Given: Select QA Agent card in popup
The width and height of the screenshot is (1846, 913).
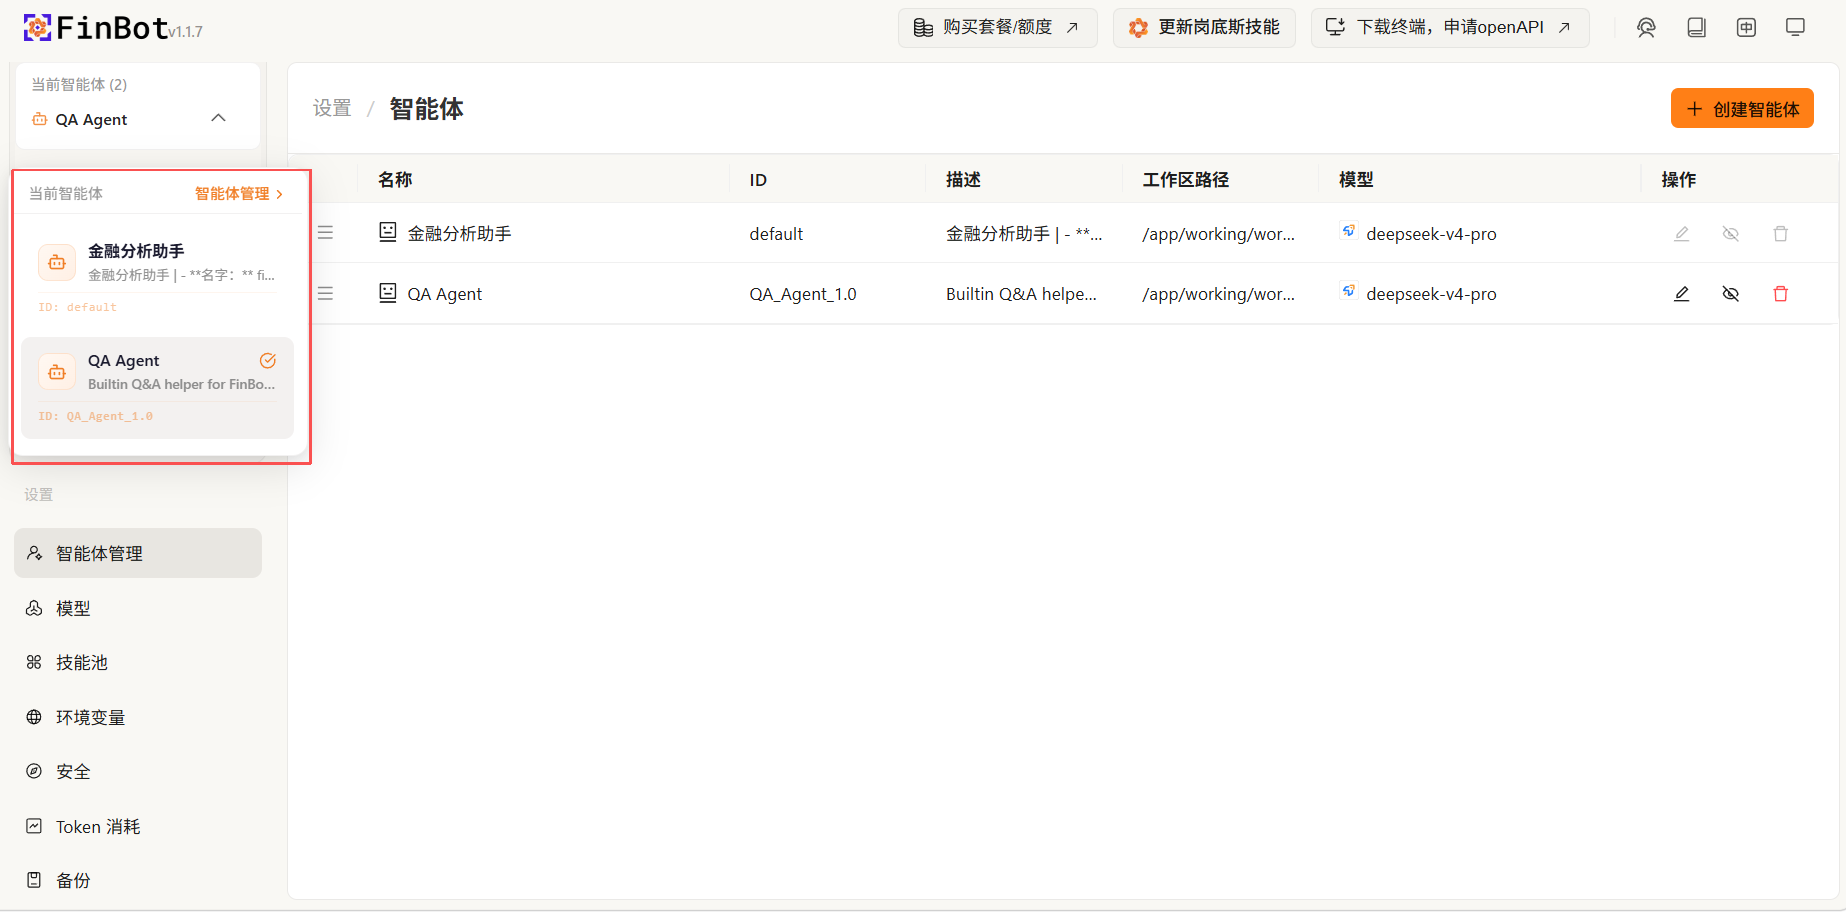Looking at the screenshot, I should [157, 387].
